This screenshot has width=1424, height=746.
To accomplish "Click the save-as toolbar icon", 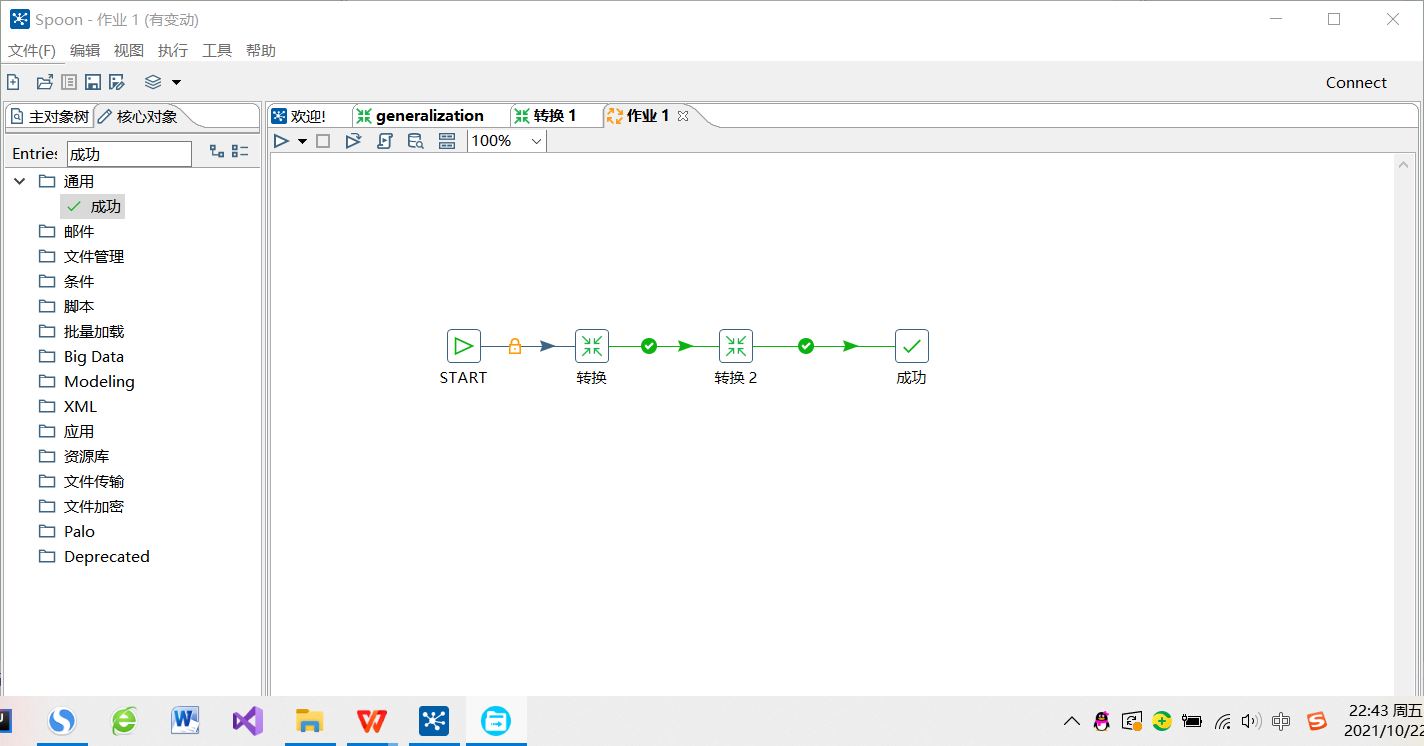I will (117, 82).
